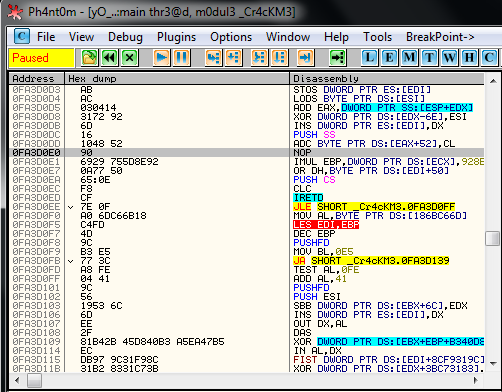Select hex bytes 6929 755D8E92
The height and width of the screenshot is (392, 502).
point(119,162)
